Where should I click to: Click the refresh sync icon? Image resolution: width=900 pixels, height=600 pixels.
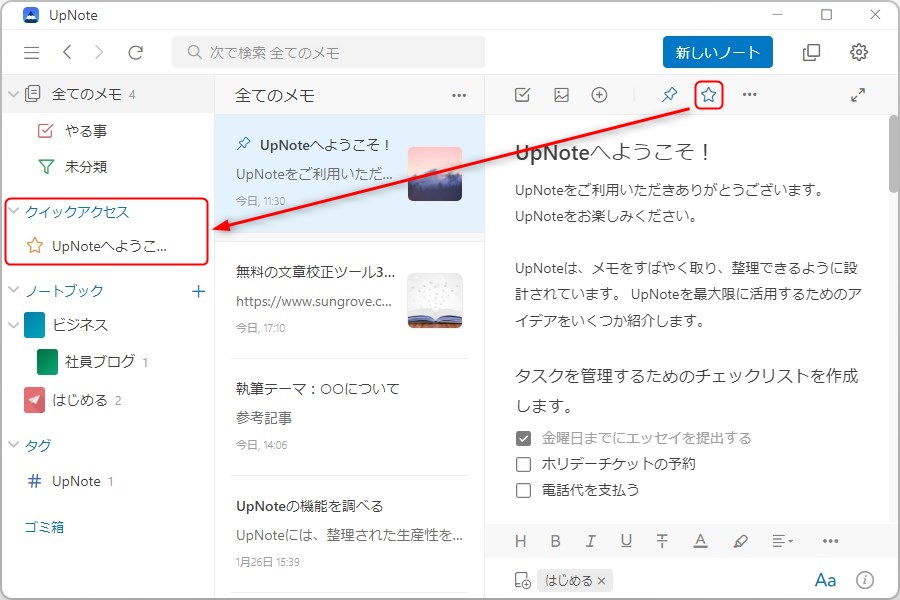tap(135, 53)
